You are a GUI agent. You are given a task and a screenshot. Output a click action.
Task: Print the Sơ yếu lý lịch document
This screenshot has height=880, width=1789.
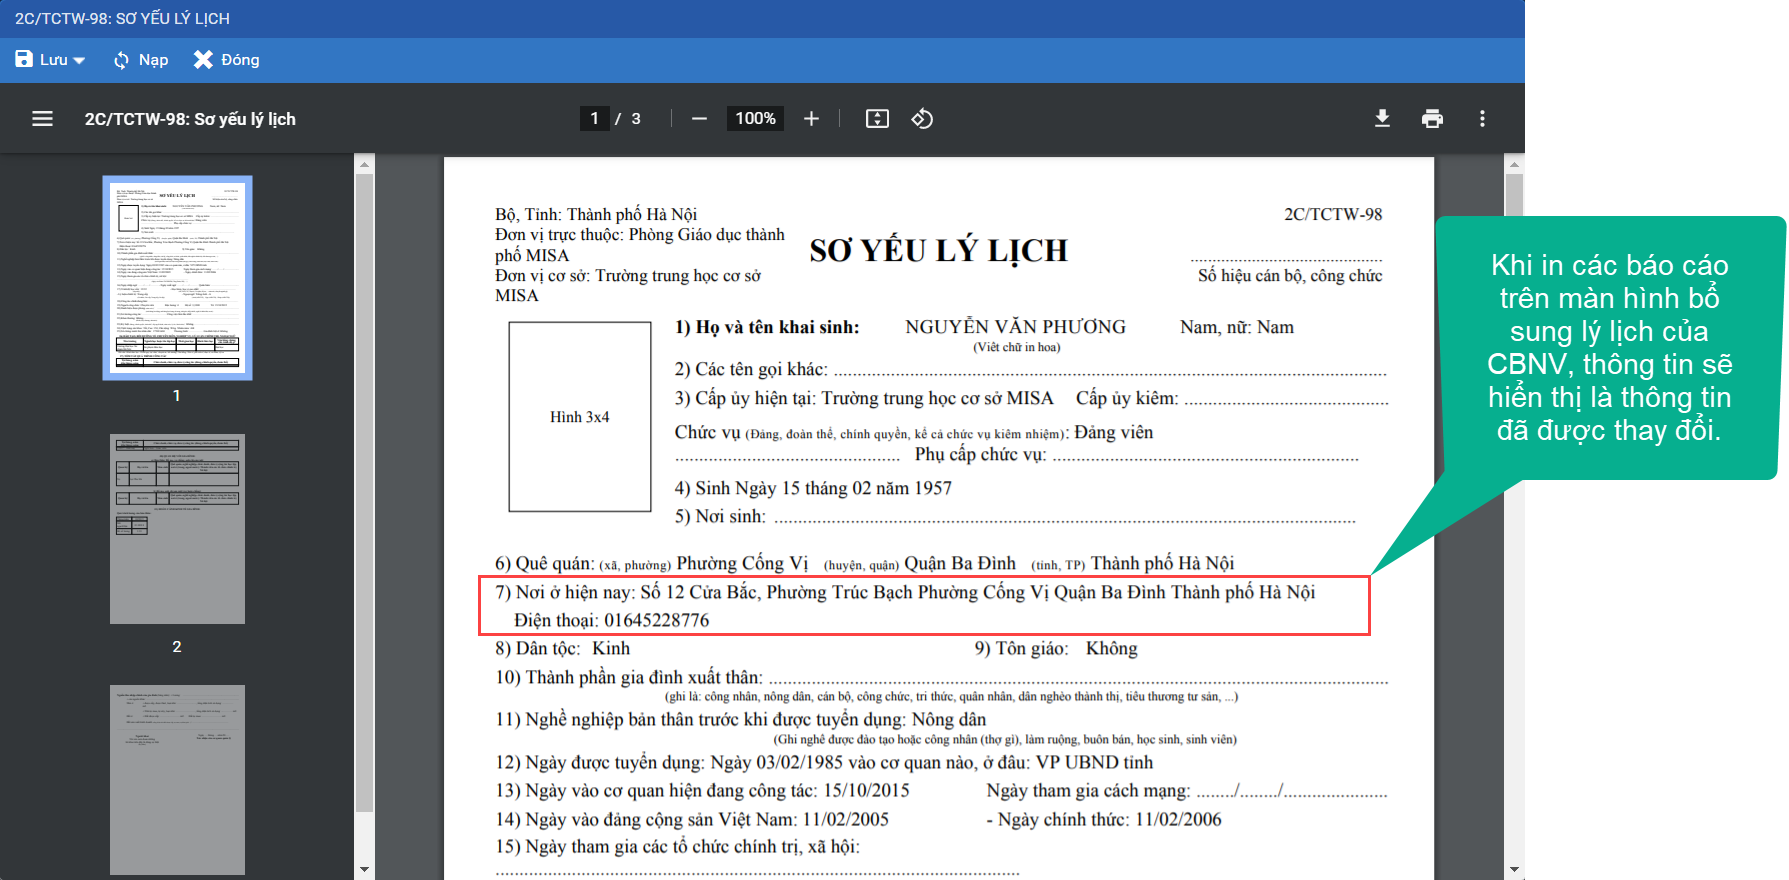pos(1432,119)
